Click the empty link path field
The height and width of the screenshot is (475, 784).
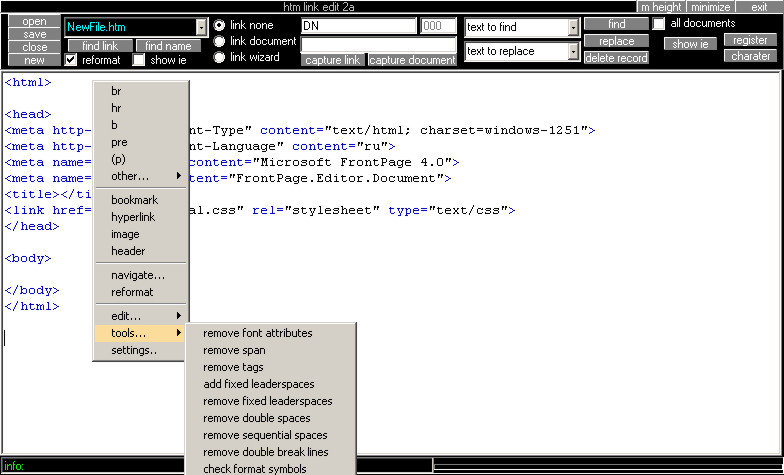pos(378,44)
